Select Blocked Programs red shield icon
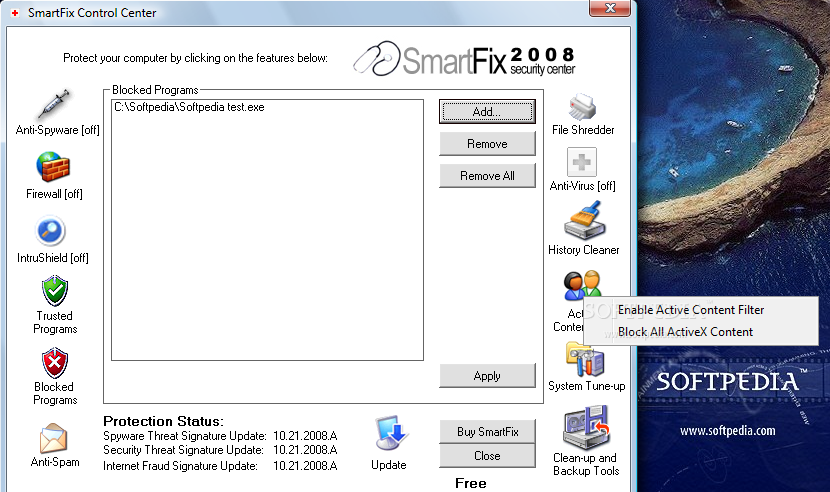This screenshot has width=830, height=492. [x=55, y=363]
